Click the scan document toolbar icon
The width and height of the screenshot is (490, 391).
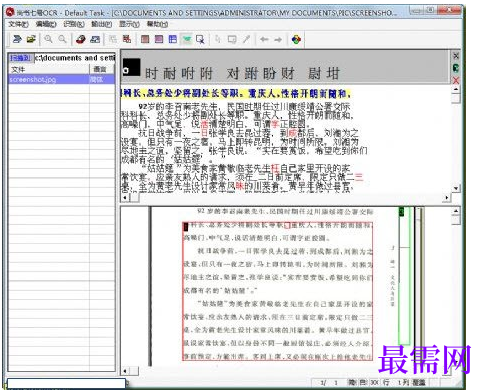tap(17, 39)
